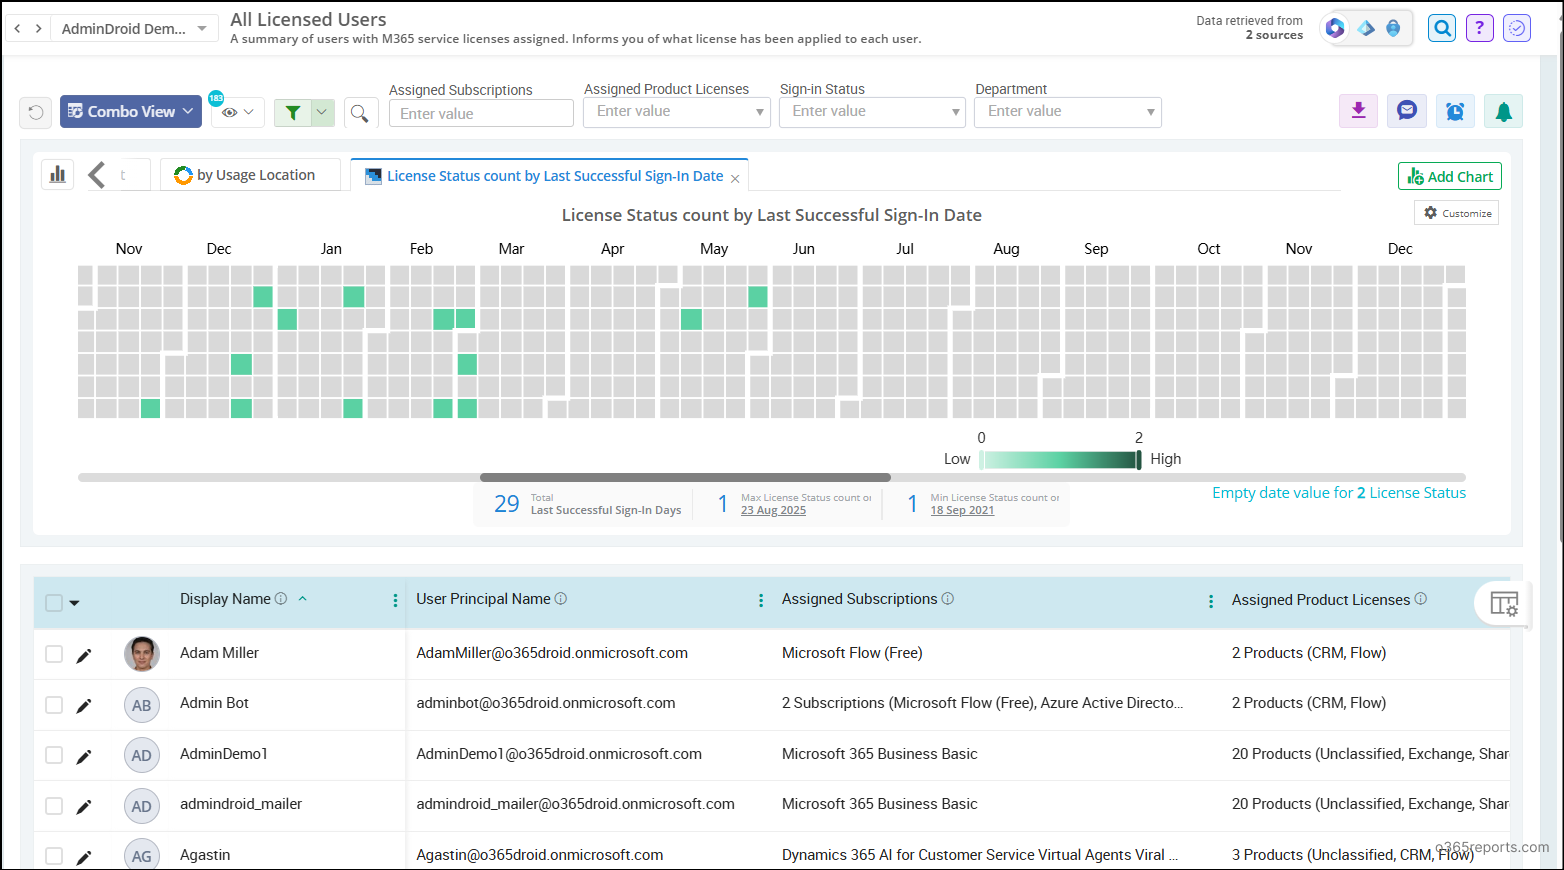Click the email report chat icon
The image size is (1564, 870).
pos(1407,111)
